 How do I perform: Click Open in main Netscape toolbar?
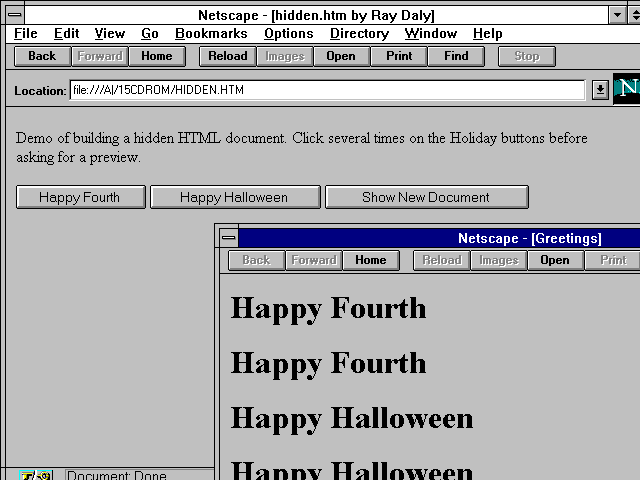[341, 56]
